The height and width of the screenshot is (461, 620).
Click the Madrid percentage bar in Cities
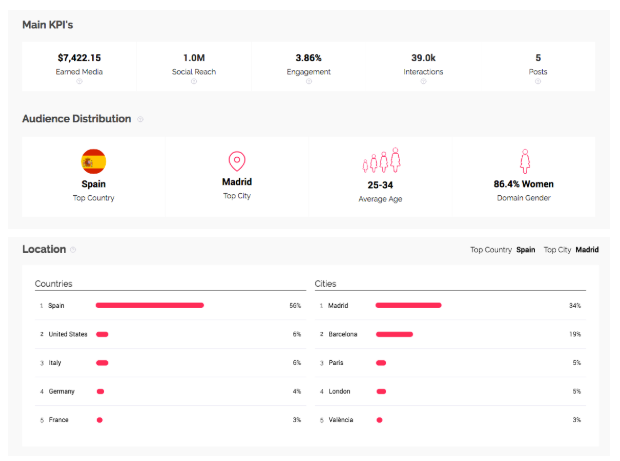[408, 305]
